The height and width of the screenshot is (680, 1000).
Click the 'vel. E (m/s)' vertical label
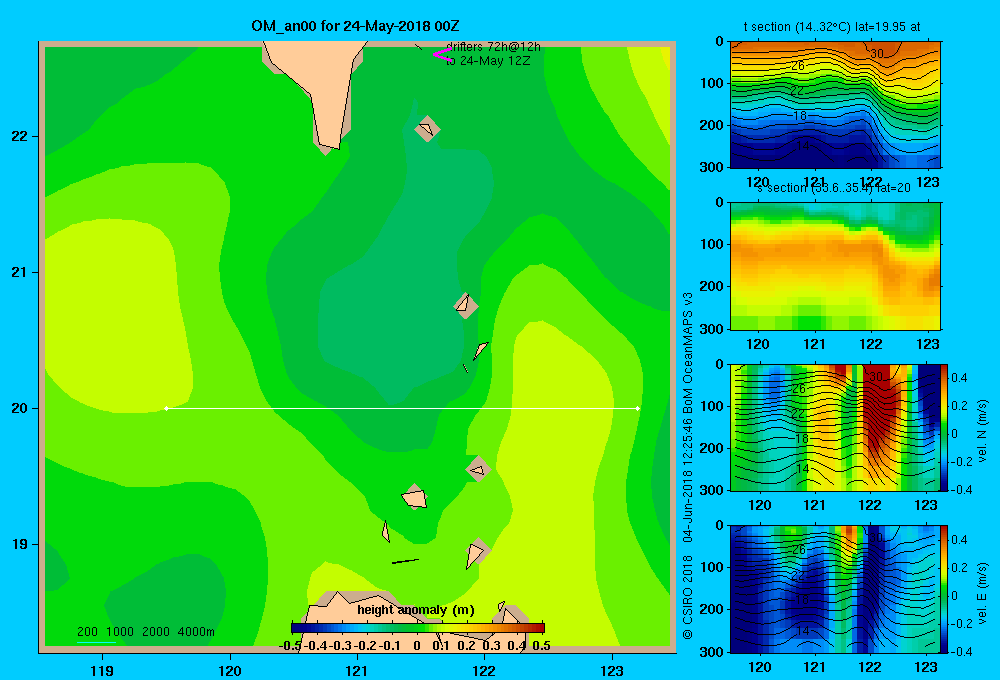coord(982,592)
